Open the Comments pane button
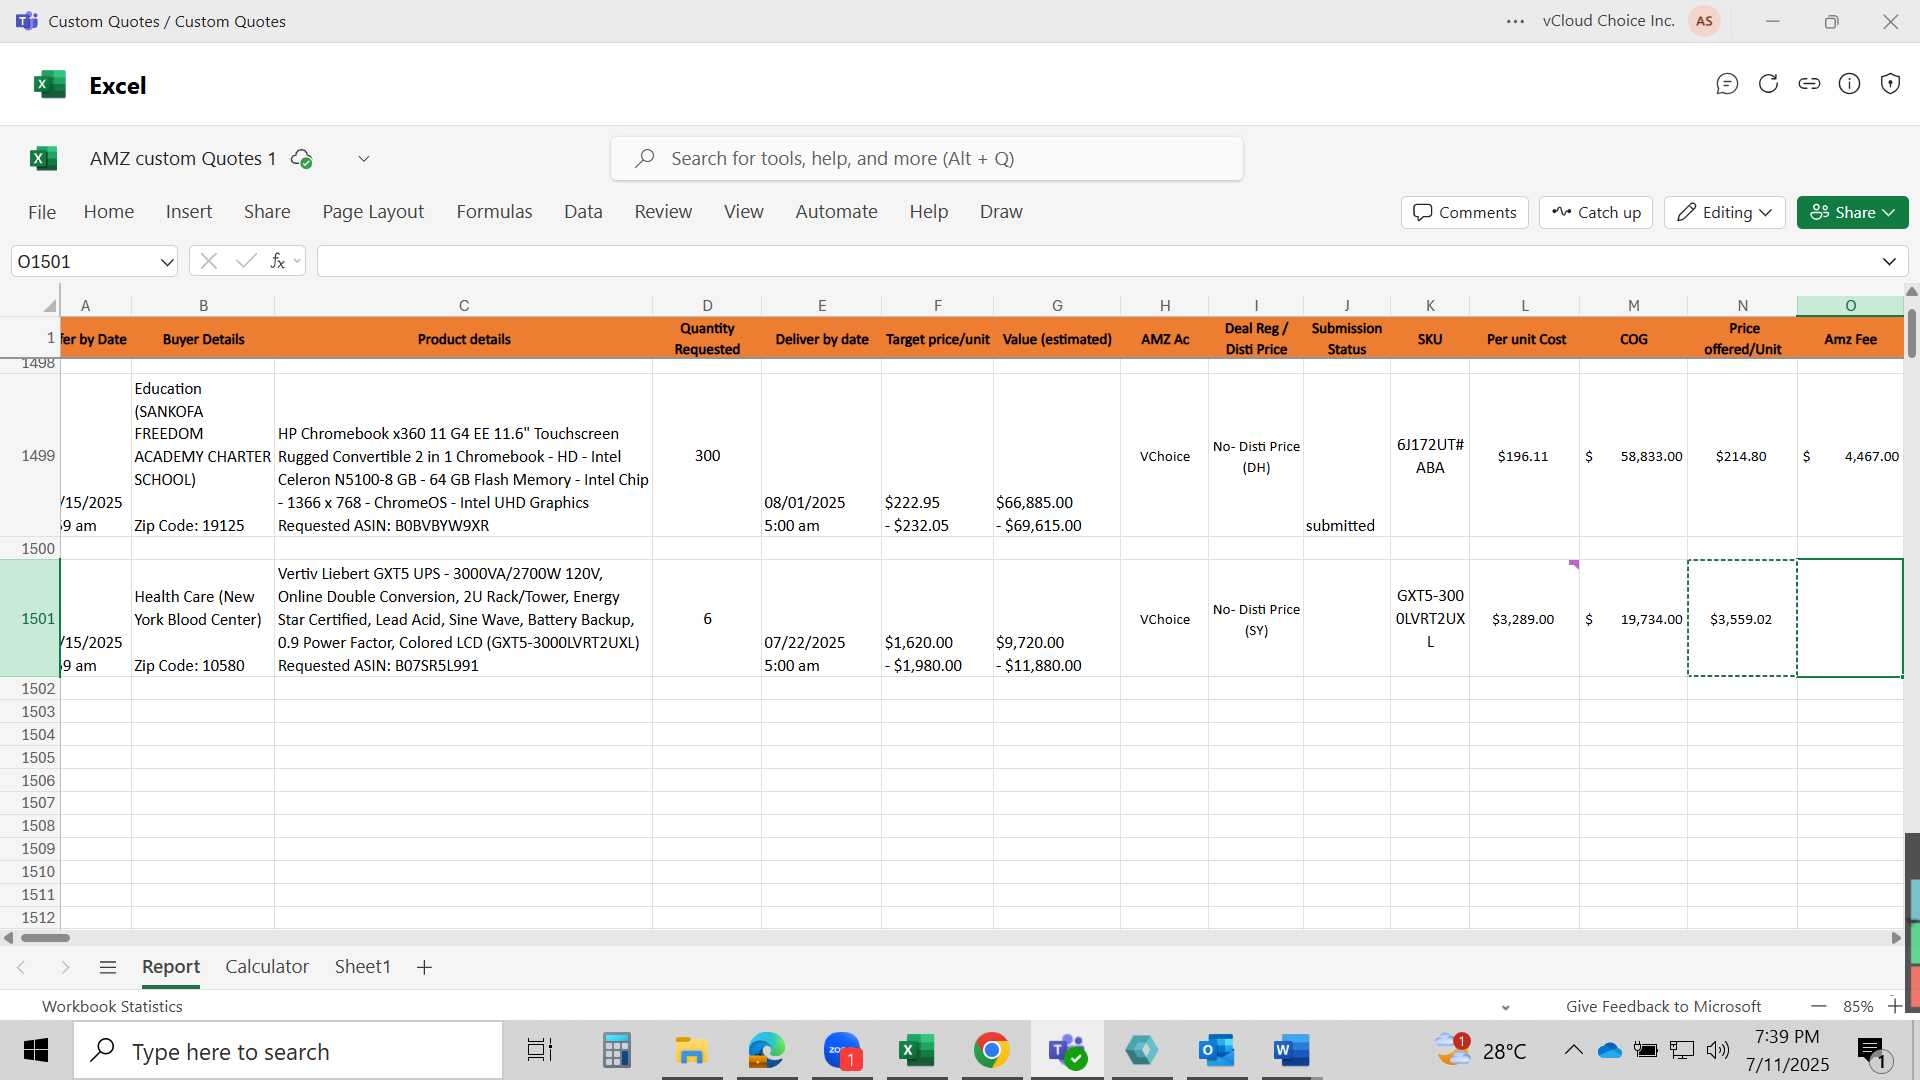The height and width of the screenshot is (1080, 1920). 1465,212
